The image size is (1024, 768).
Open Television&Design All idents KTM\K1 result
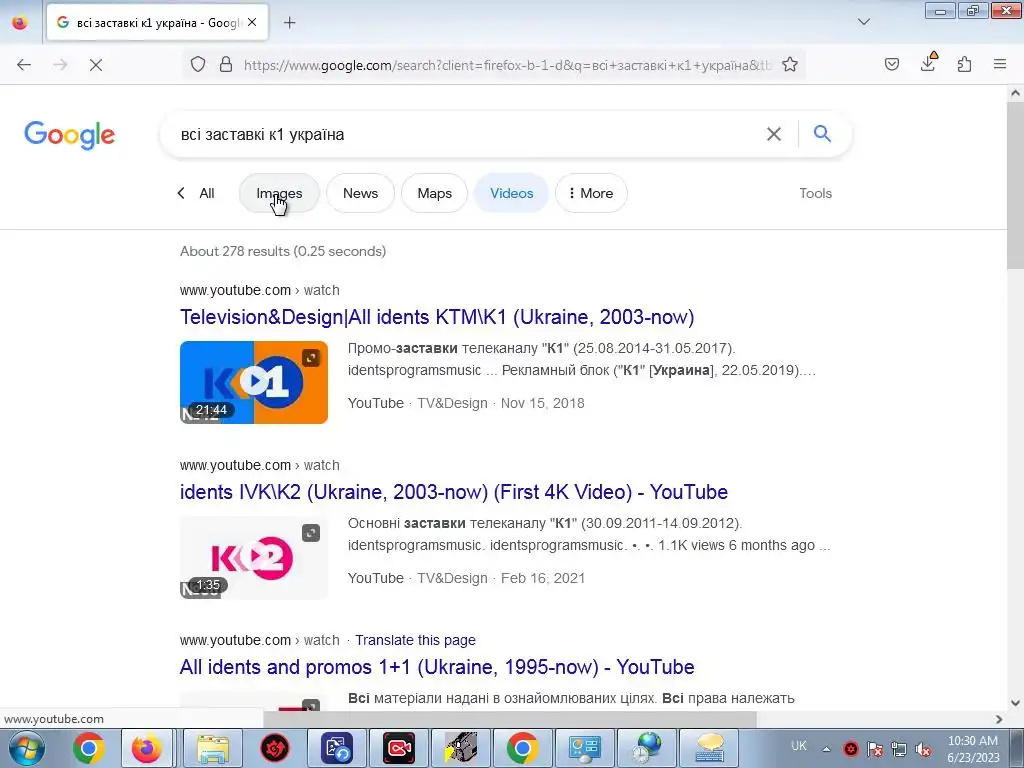437,317
